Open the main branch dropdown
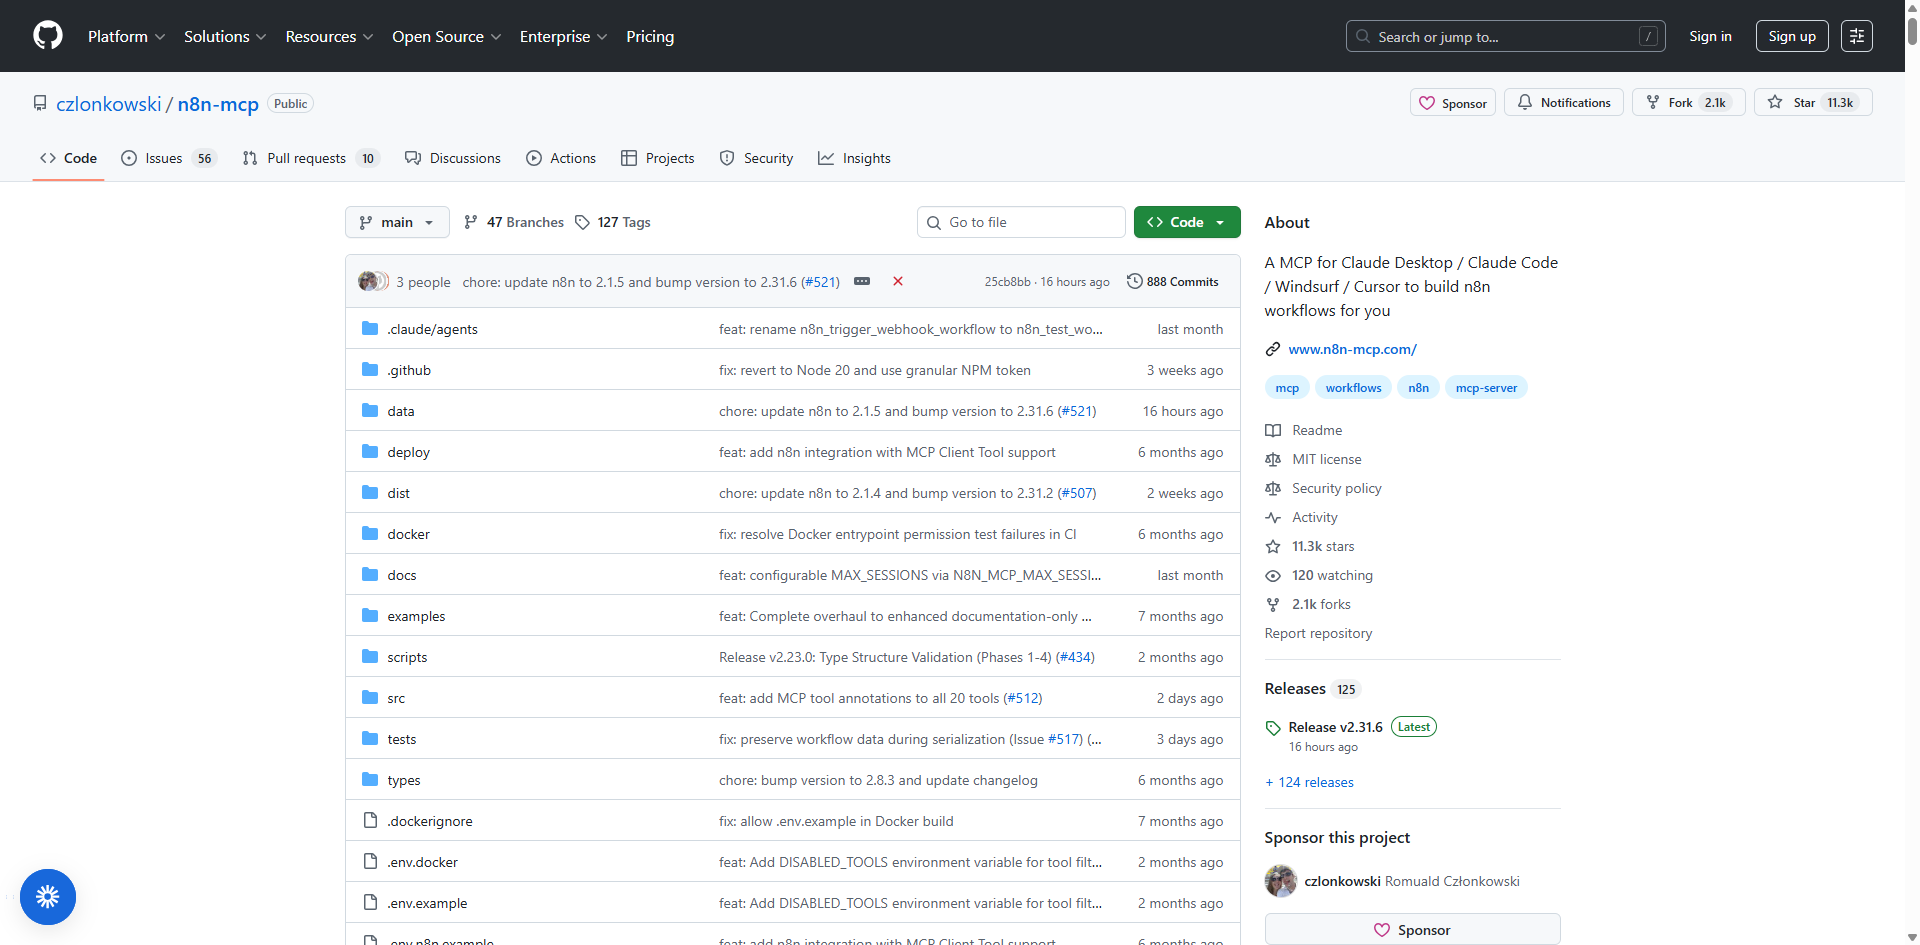Screen dimensions: 1920x945 [397, 222]
